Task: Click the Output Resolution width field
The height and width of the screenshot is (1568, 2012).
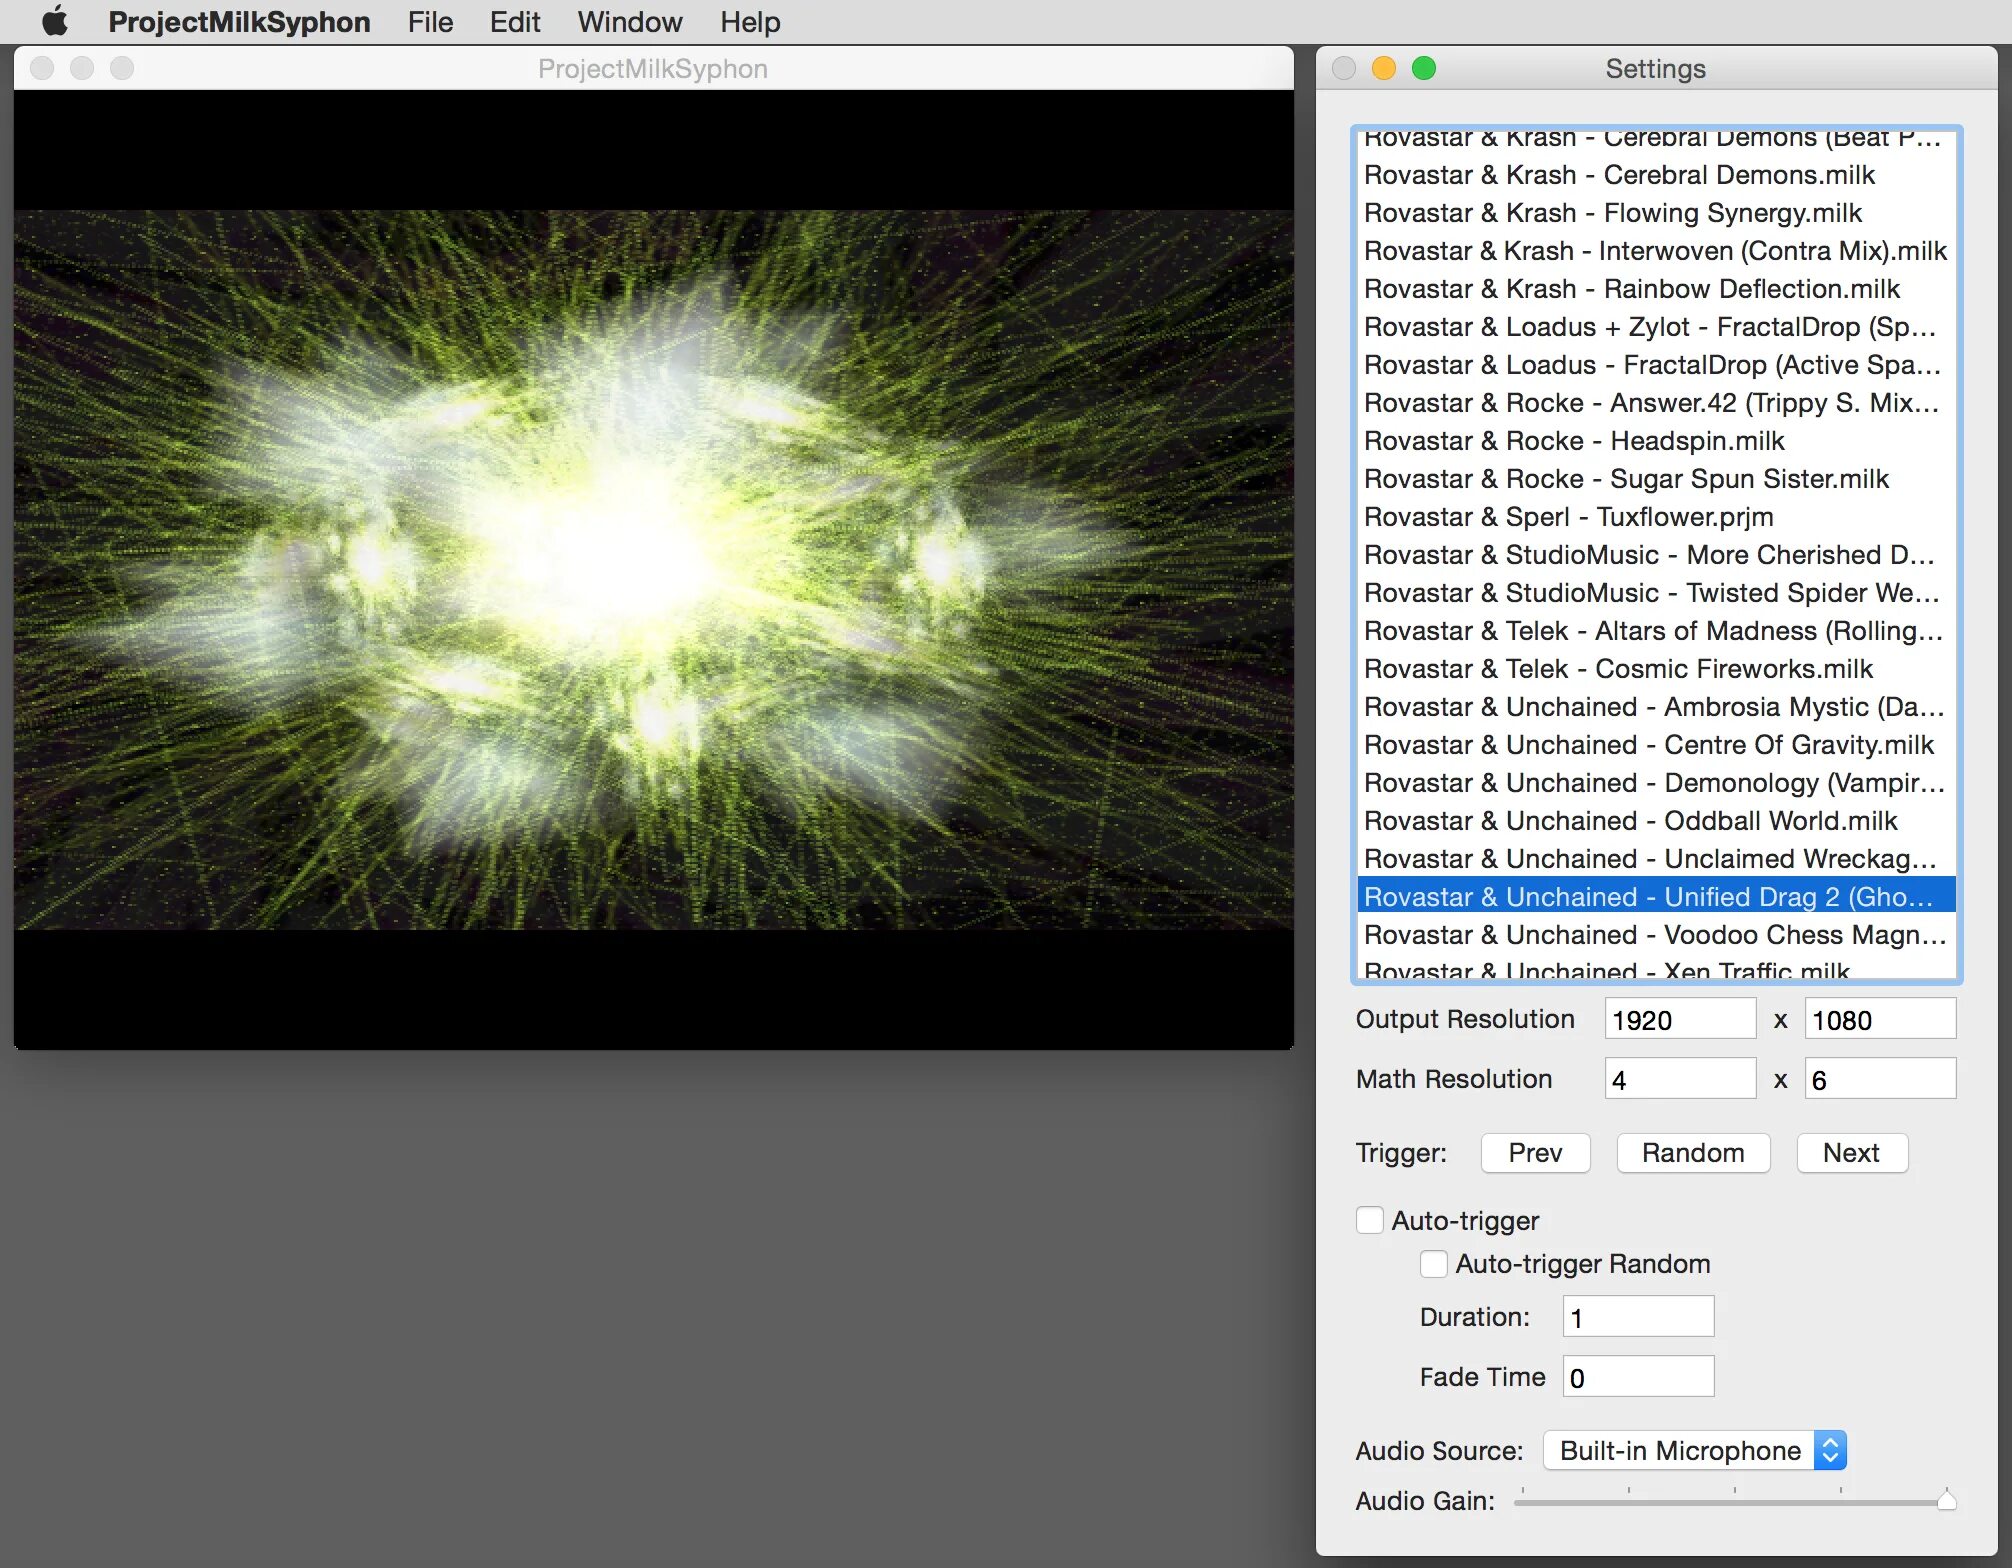Action: tap(1679, 1020)
